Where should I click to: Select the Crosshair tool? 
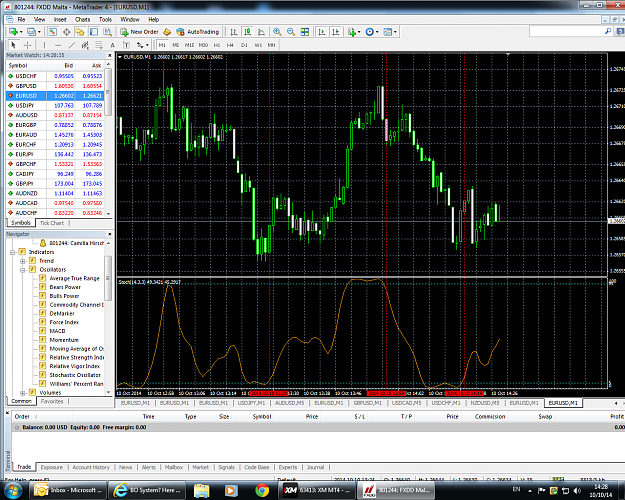pos(28,45)
